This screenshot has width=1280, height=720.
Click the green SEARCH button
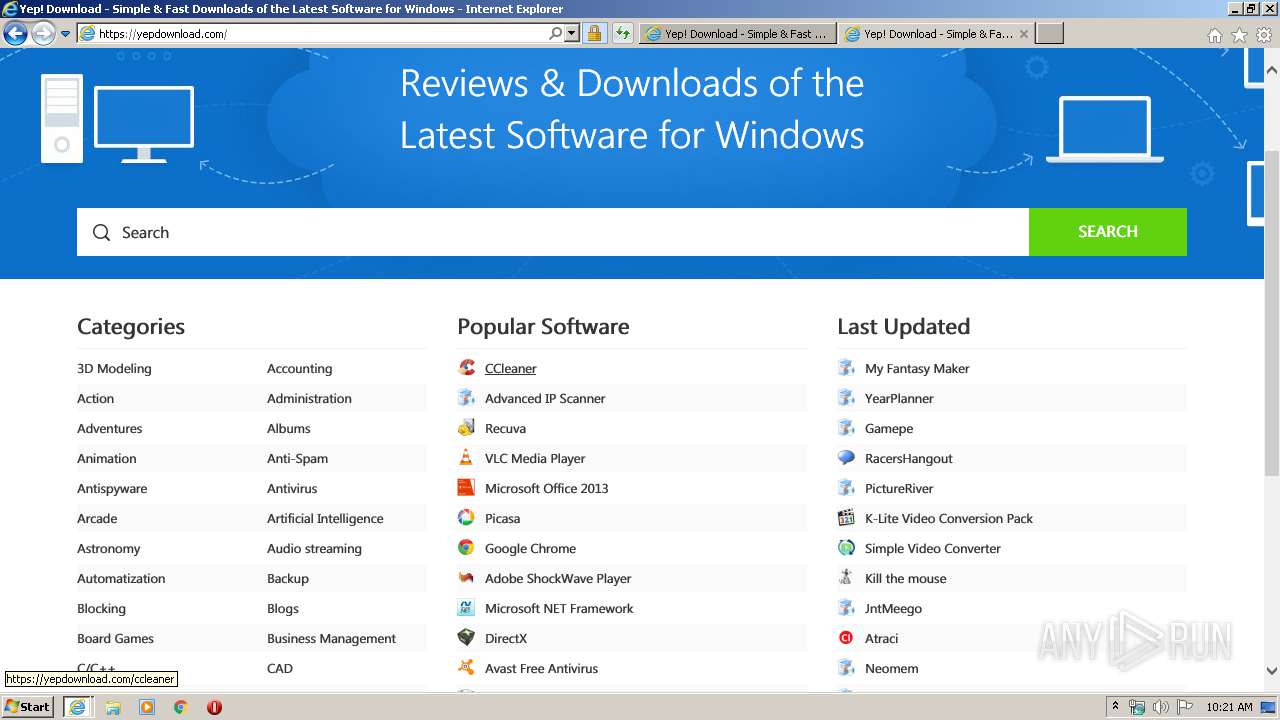pyautogui.click(x=1107, y=232)
